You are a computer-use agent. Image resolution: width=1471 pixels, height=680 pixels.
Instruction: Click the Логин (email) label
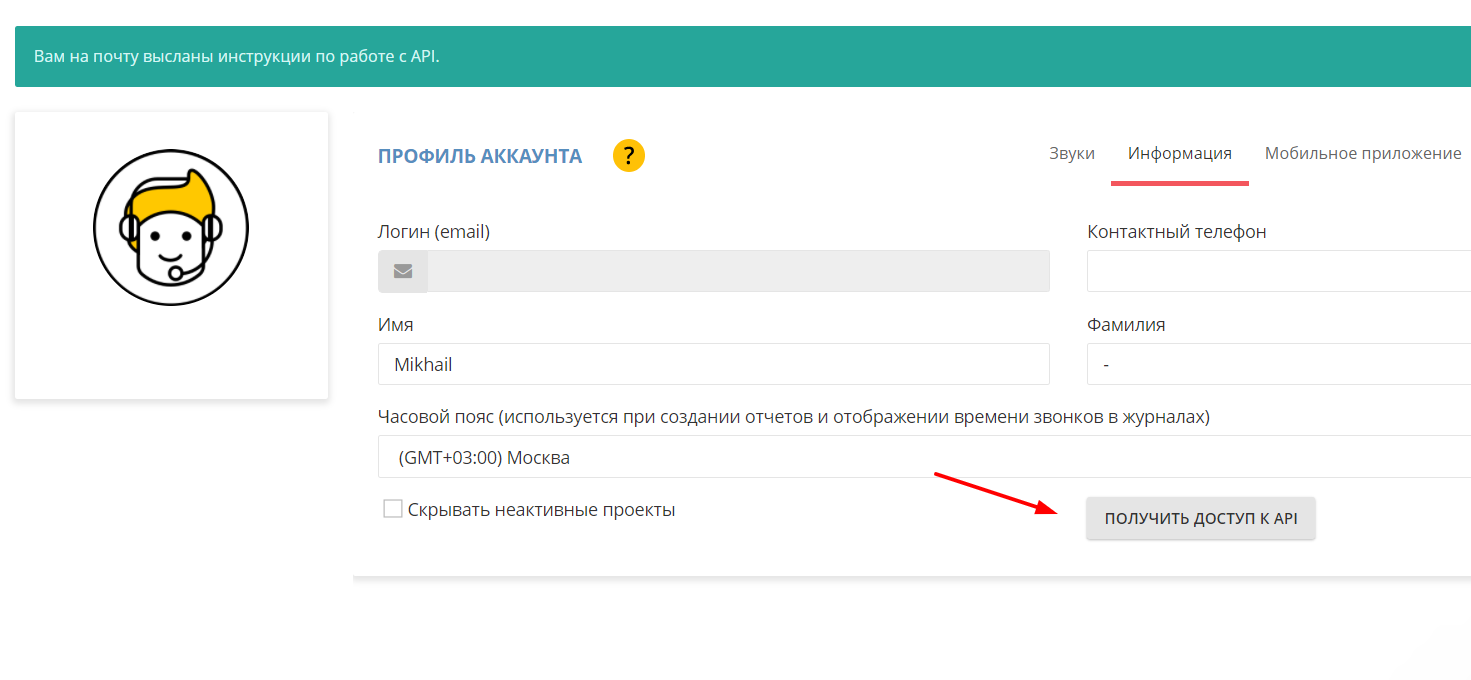coord(433,232)
